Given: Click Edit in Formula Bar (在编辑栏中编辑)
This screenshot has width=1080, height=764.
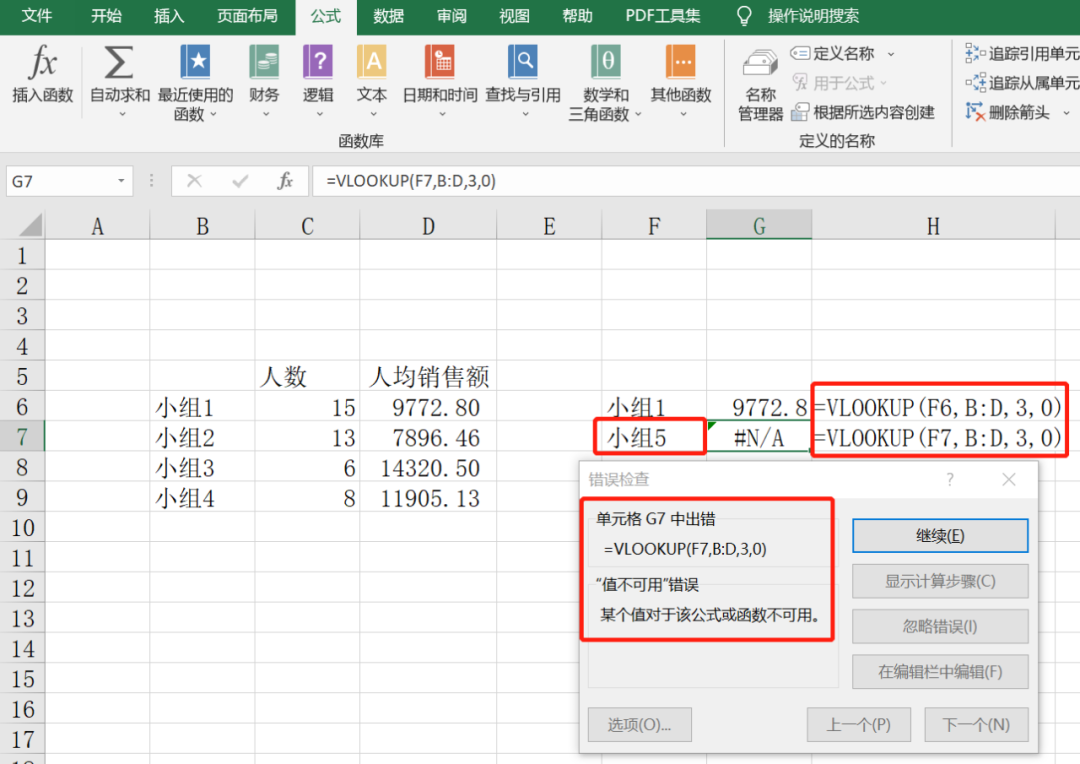Looking at the screenshot, I should coord(939,672).
